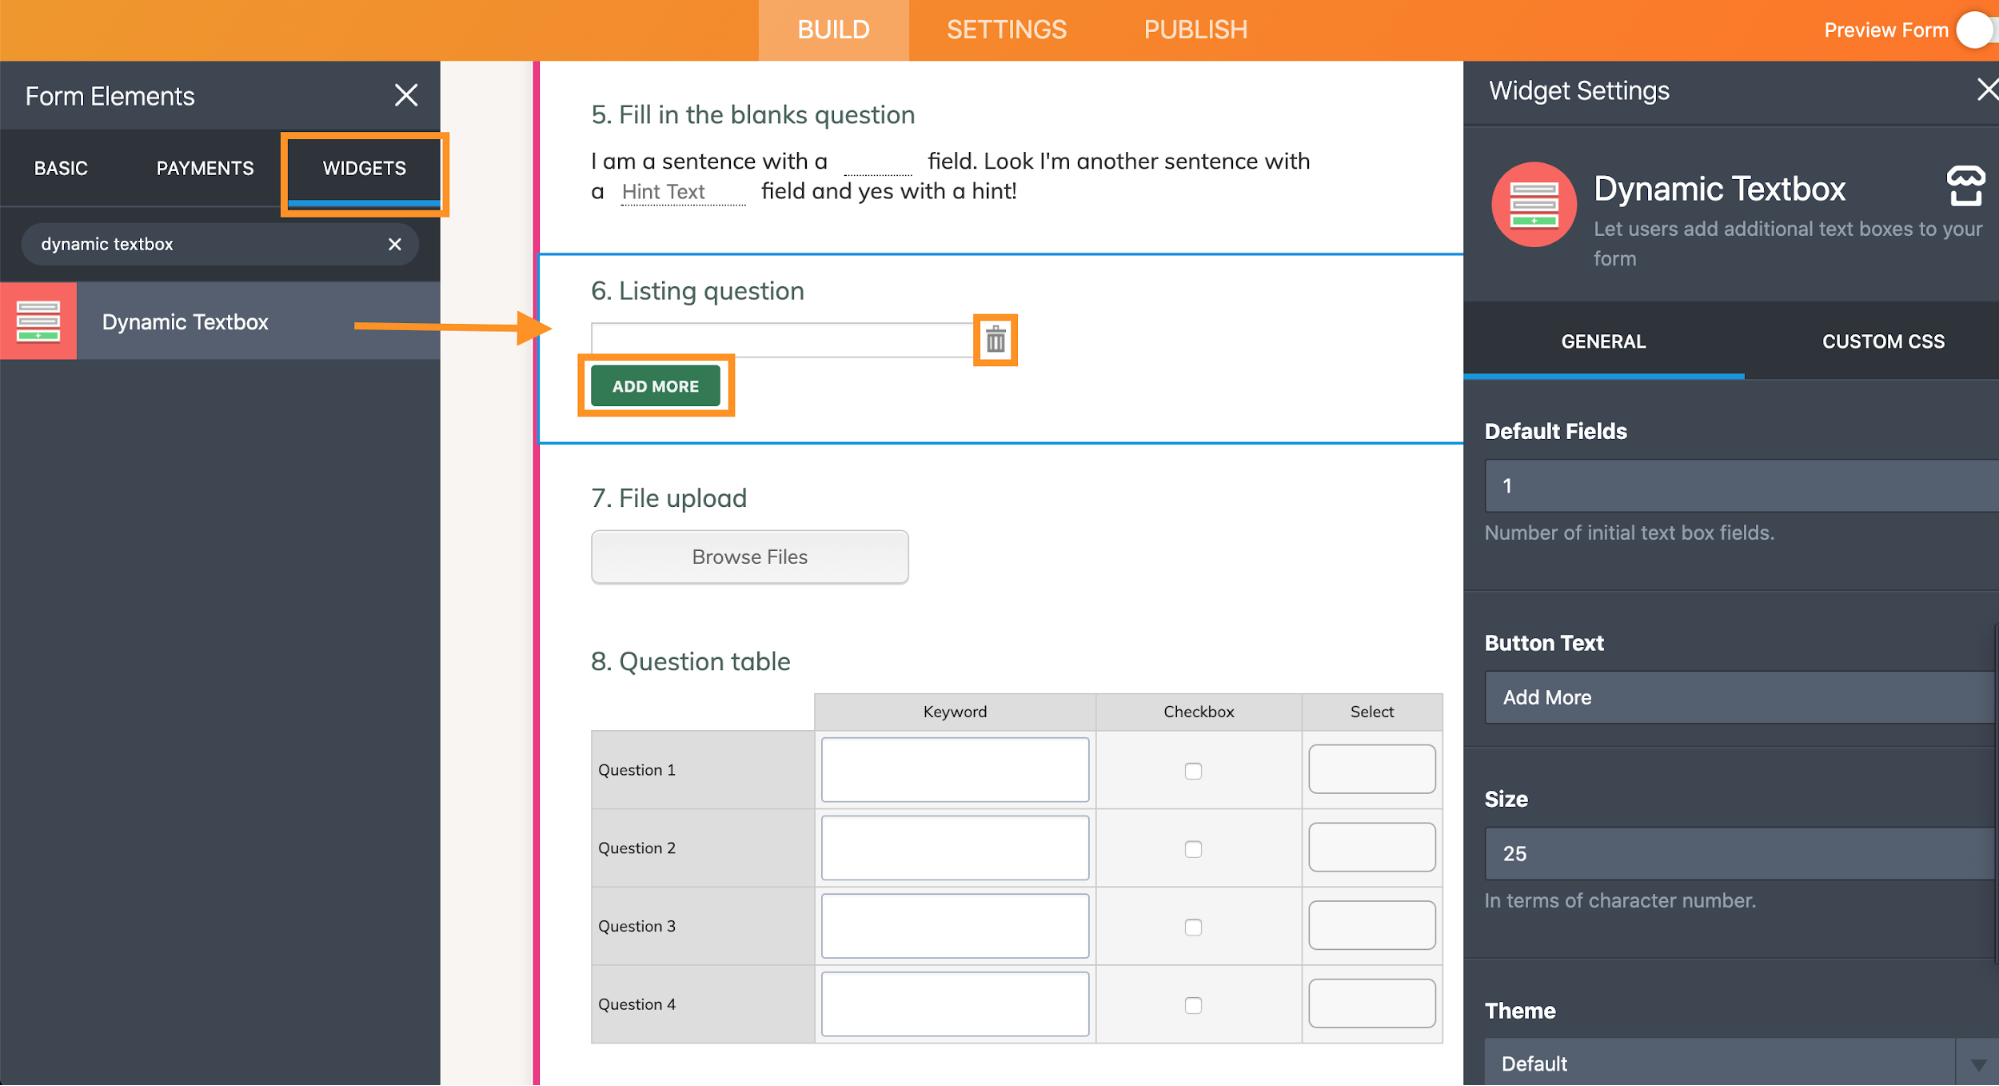
Task: Click the widget store icon
Action: pos(1965,187)
